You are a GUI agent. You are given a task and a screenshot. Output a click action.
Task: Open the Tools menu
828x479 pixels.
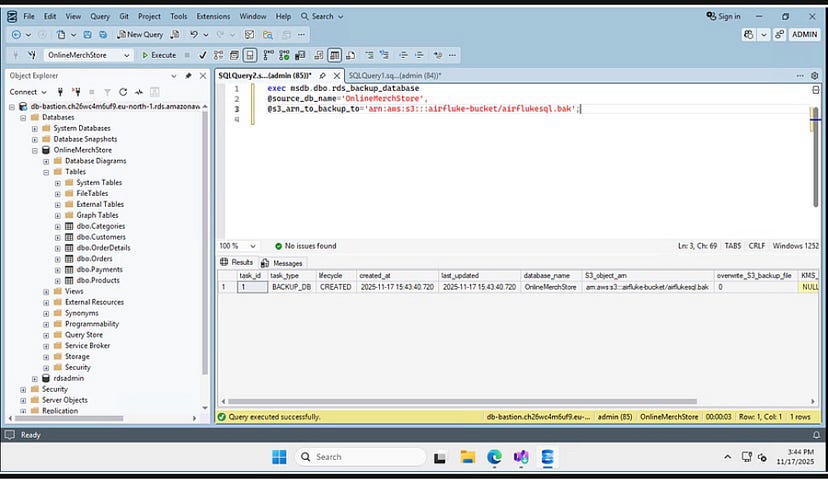point(178,16)
